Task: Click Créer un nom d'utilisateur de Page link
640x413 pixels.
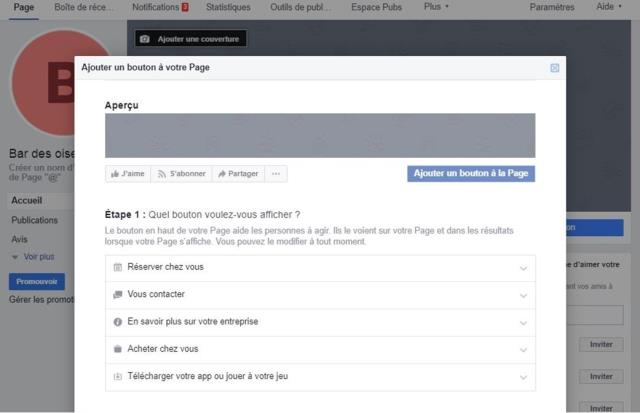Action: click(41, 173)
